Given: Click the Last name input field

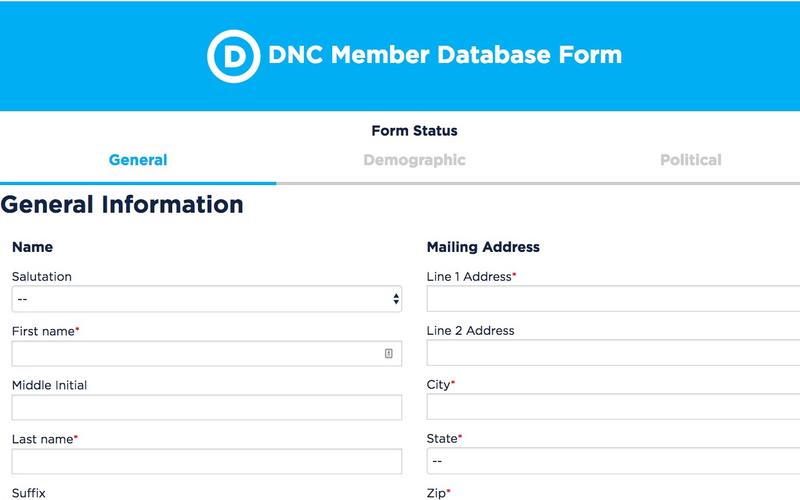Looking at the screenshot, I should (206, 461).
